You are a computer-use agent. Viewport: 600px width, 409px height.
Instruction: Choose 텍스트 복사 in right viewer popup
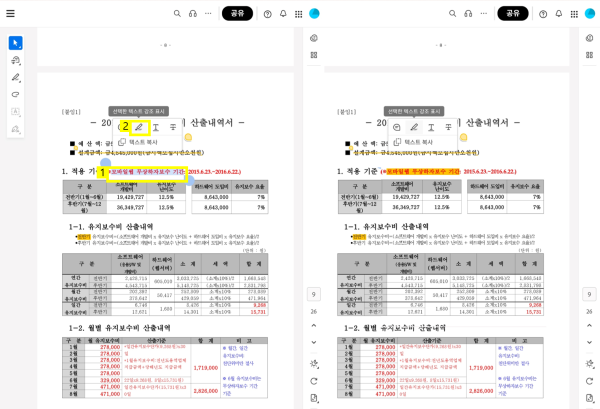(414, 142)
